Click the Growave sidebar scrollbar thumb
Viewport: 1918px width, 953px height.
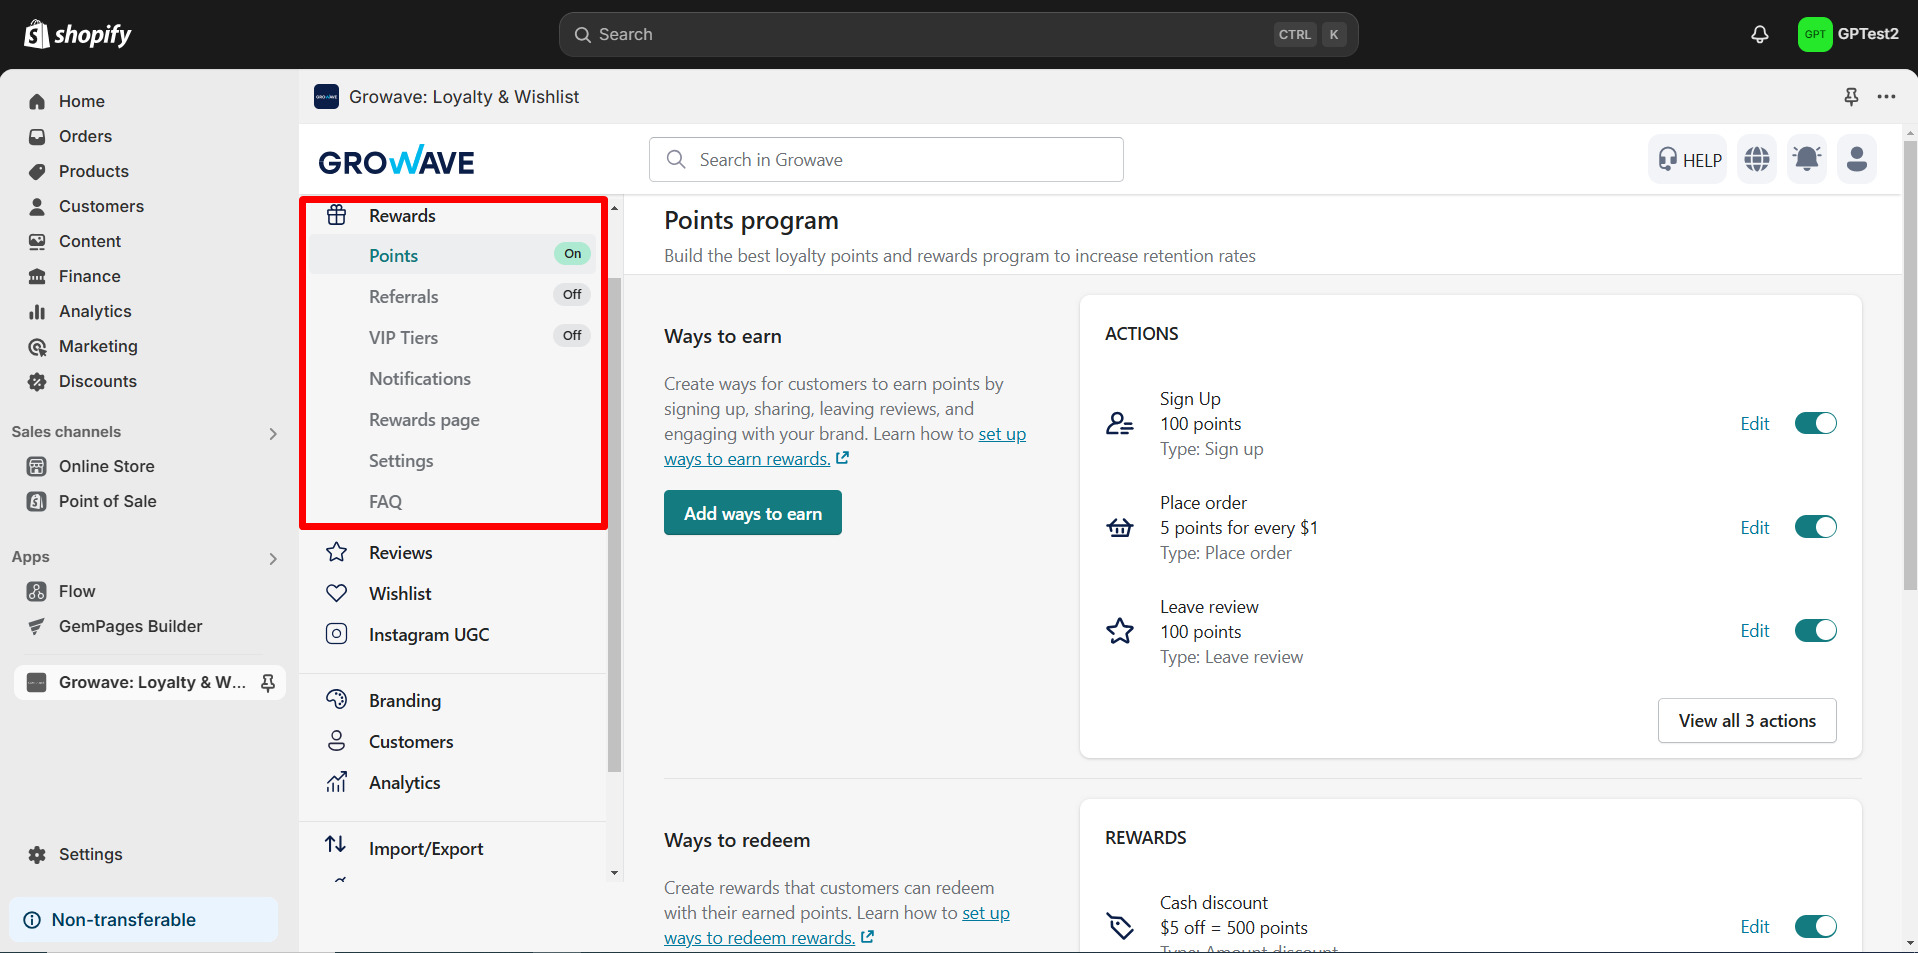pos(614,525)
